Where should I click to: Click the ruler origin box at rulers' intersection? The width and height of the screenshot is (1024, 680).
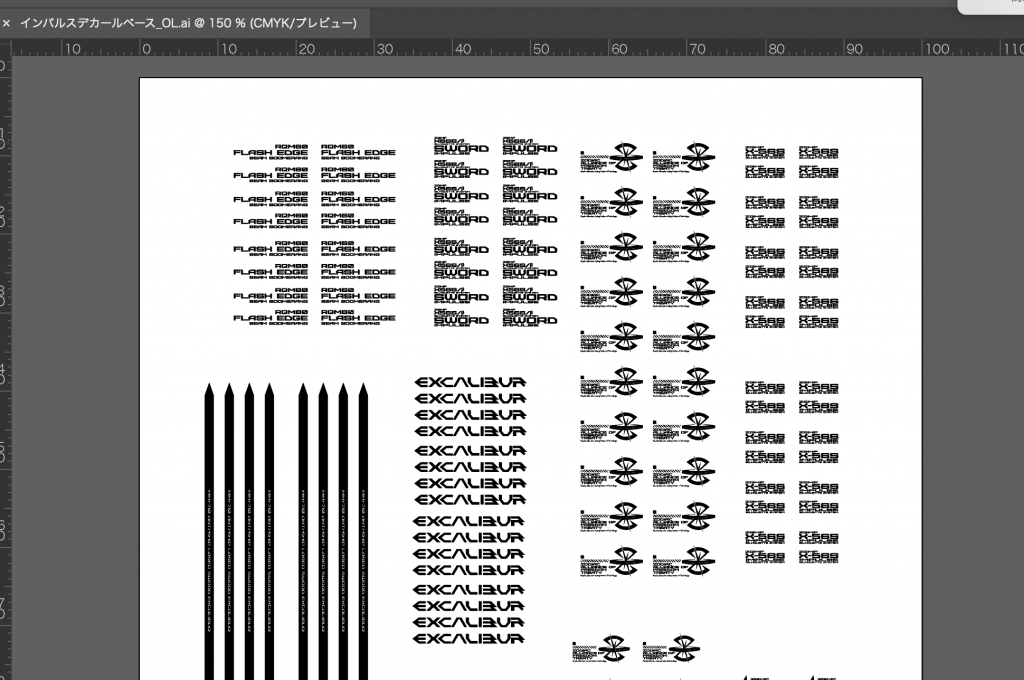point(5,48)
